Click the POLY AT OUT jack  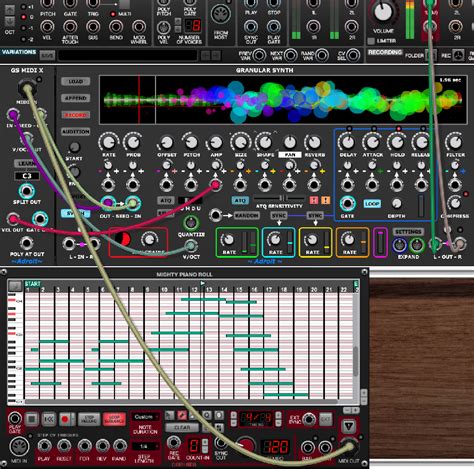coord(27,243)
